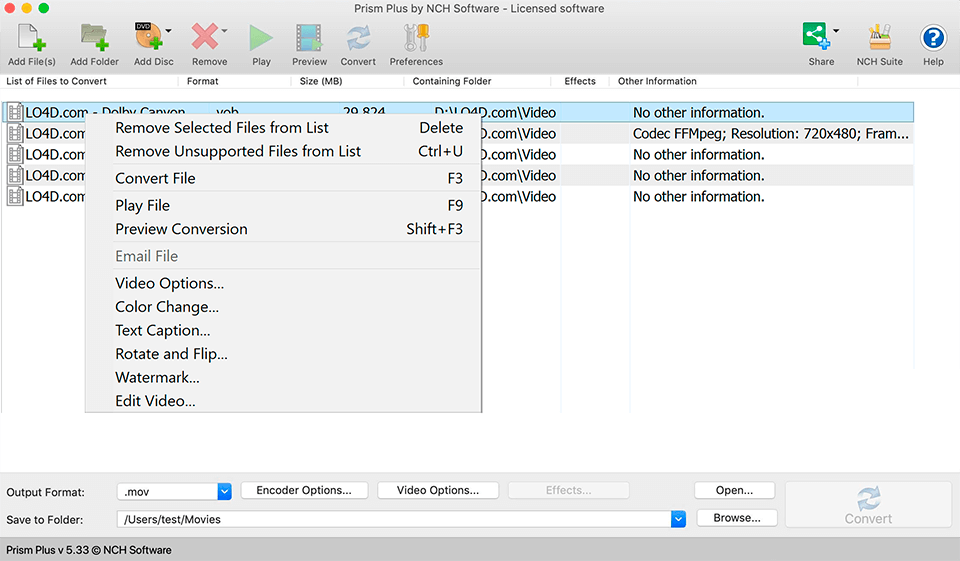
Task: Click the red Remove icon
Action: (x=204, y=37)
